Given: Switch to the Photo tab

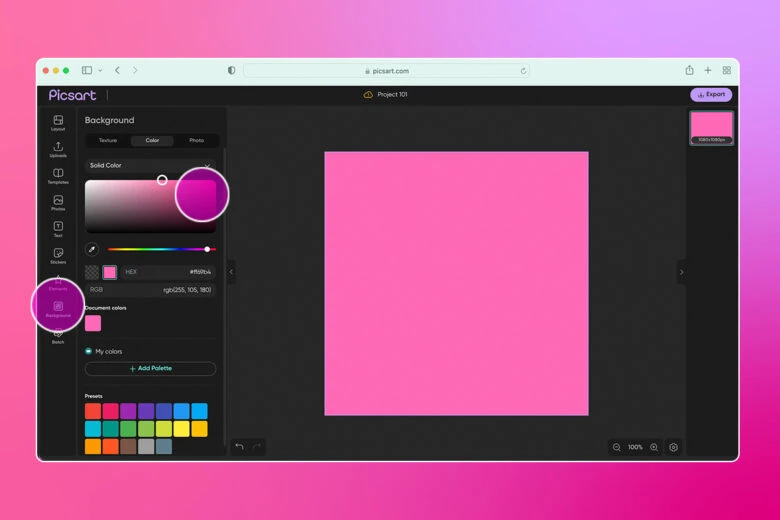Looking at the screenshot, I should click(x=196, y=140).
